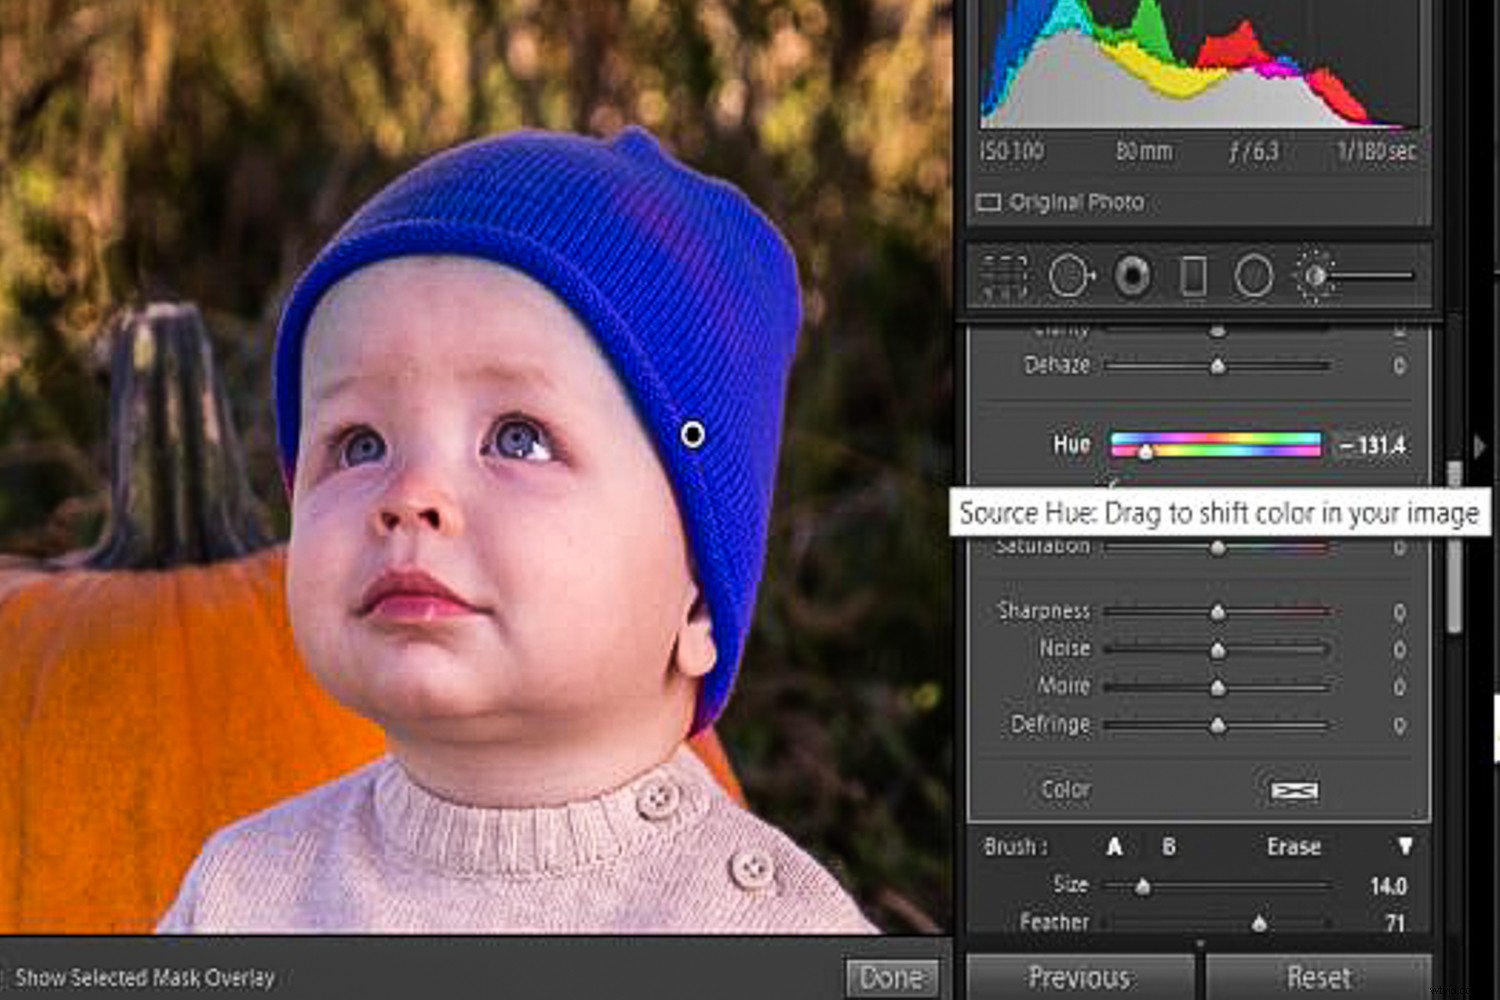Click the Done button

coord(893,977)
